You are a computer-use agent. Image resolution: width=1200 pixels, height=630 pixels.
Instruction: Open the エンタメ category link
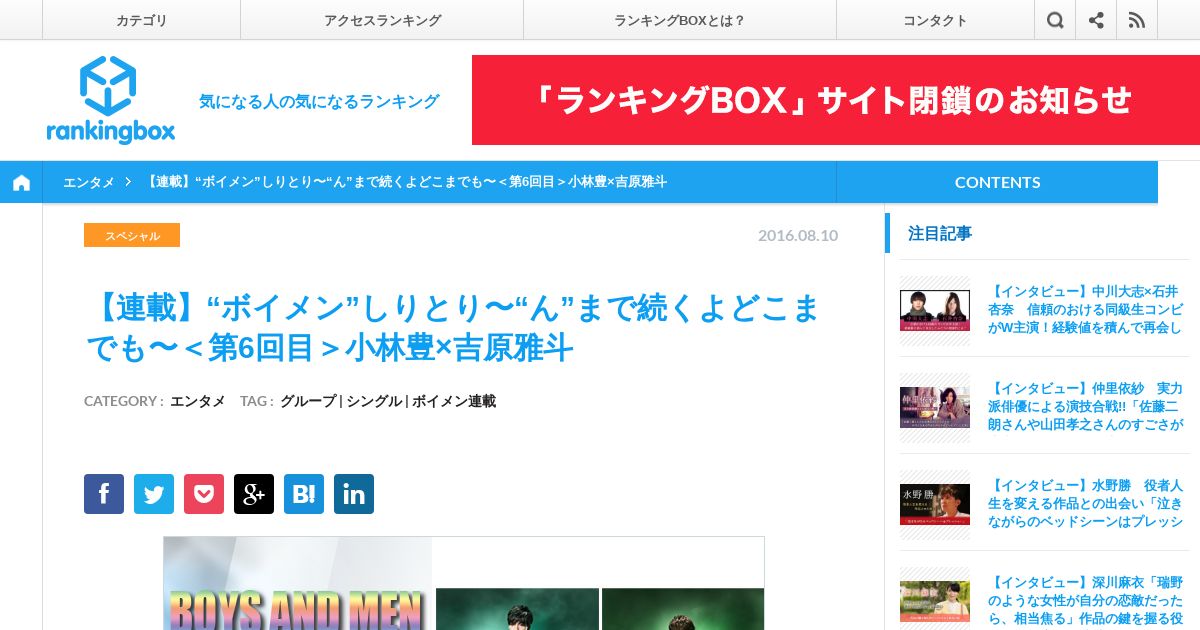click(x=197, y=401)
